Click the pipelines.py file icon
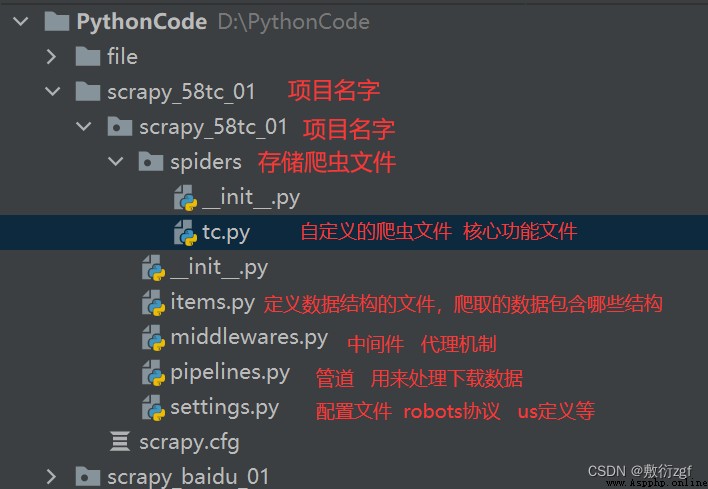The height and width of the screenshot is (489, 708). coord(154,373)
